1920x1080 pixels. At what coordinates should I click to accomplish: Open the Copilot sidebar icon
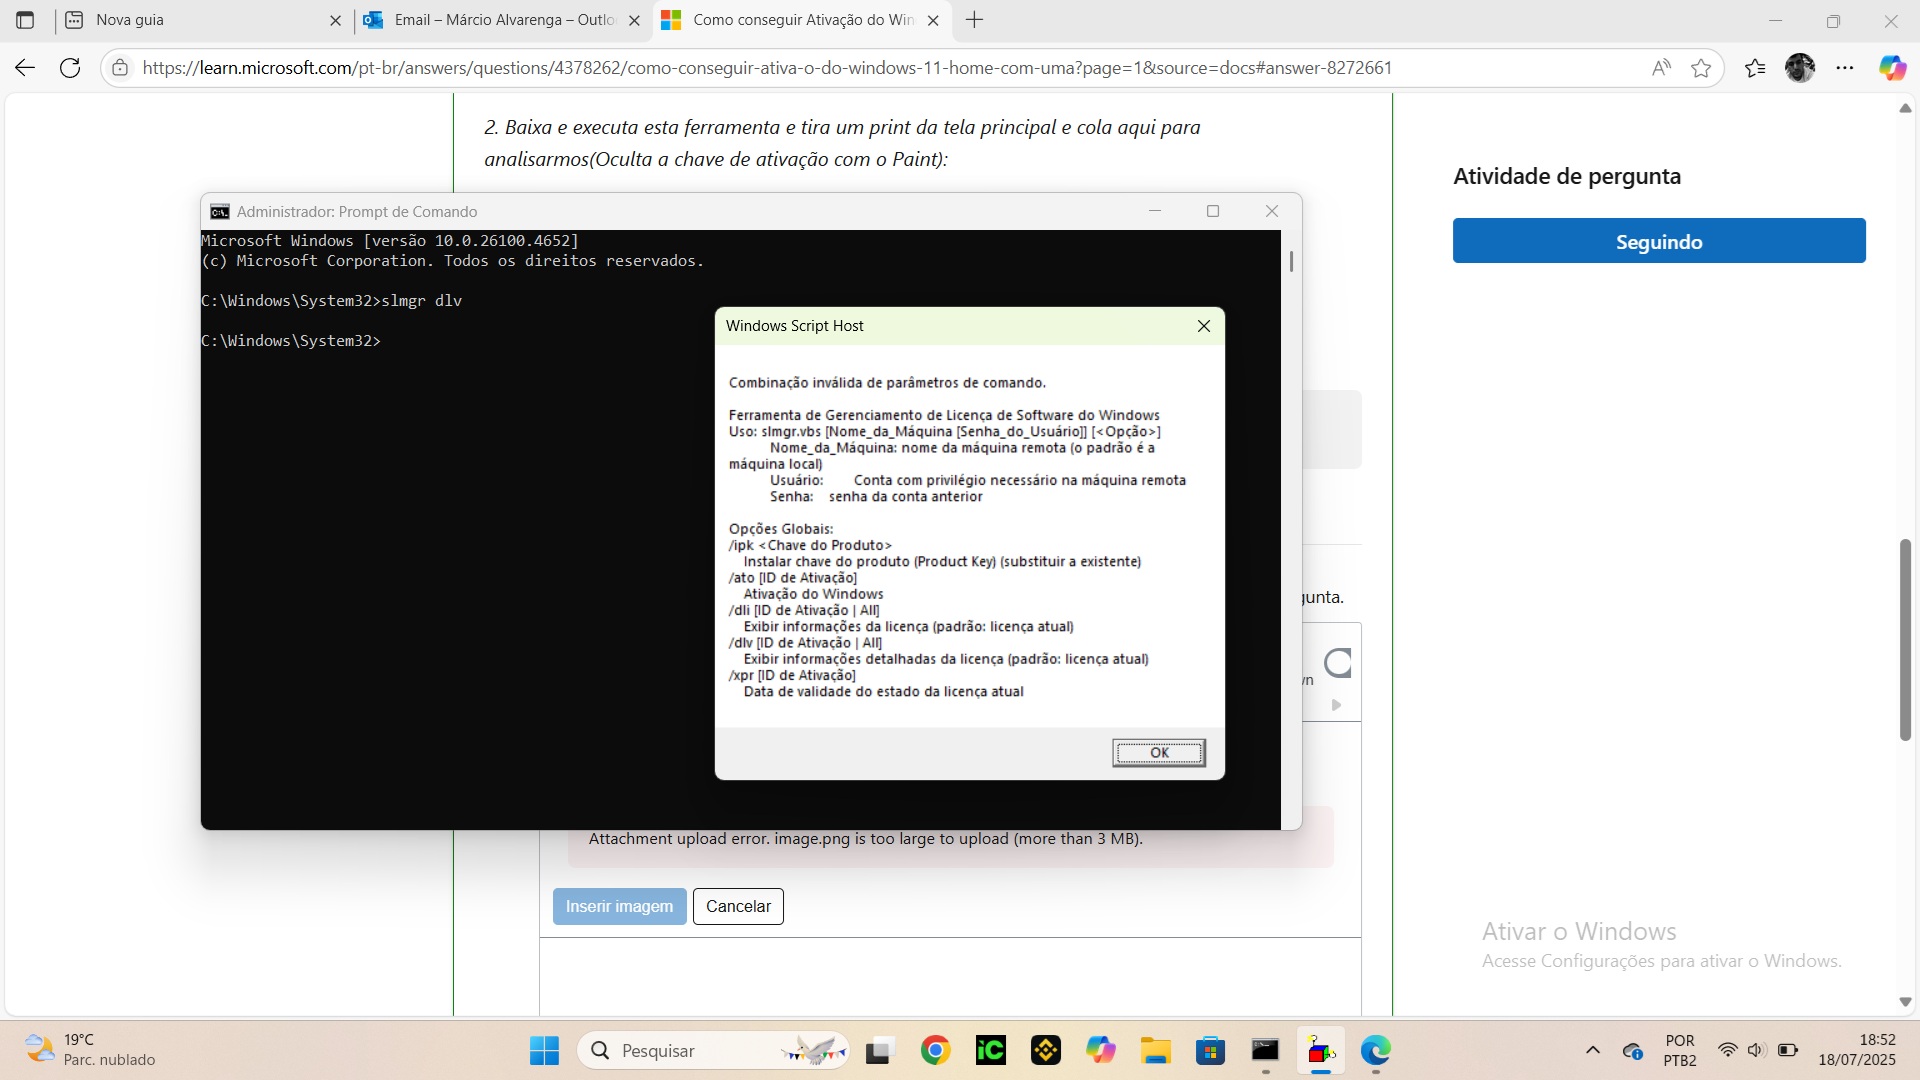coord(1892,68)
